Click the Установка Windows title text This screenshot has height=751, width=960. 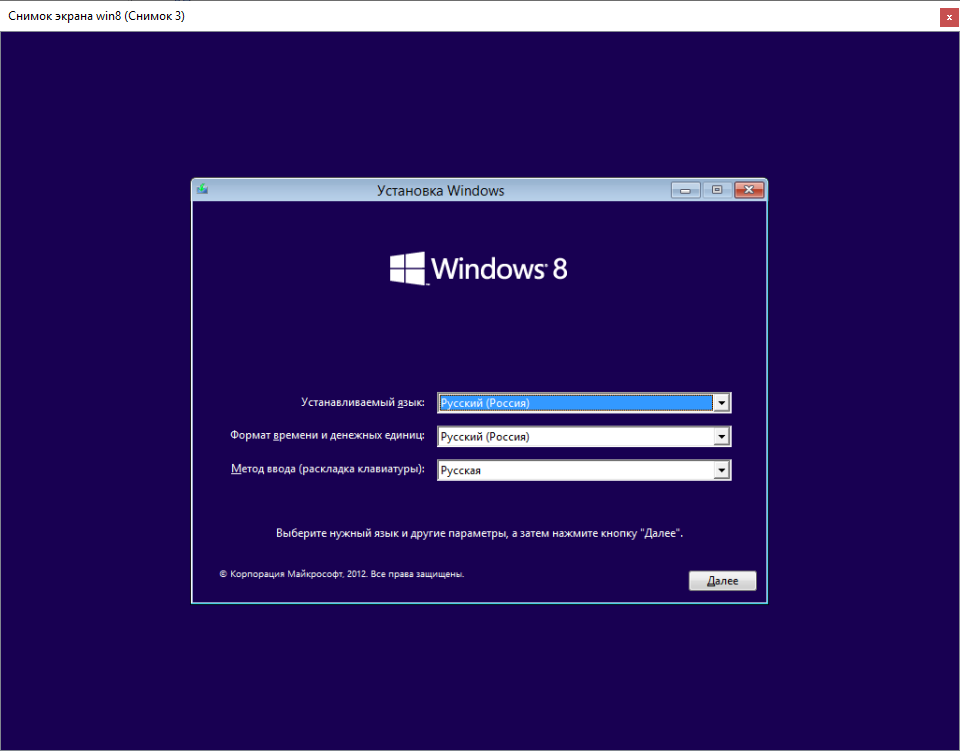440,191
